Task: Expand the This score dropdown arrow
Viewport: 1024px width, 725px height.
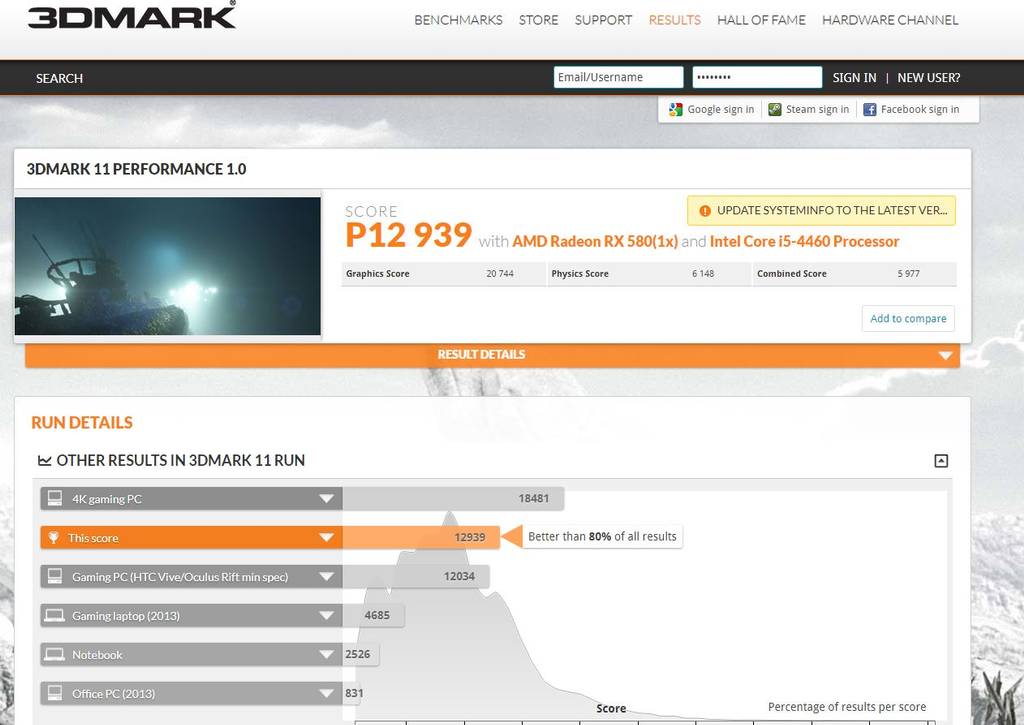Action: [327, 538]
